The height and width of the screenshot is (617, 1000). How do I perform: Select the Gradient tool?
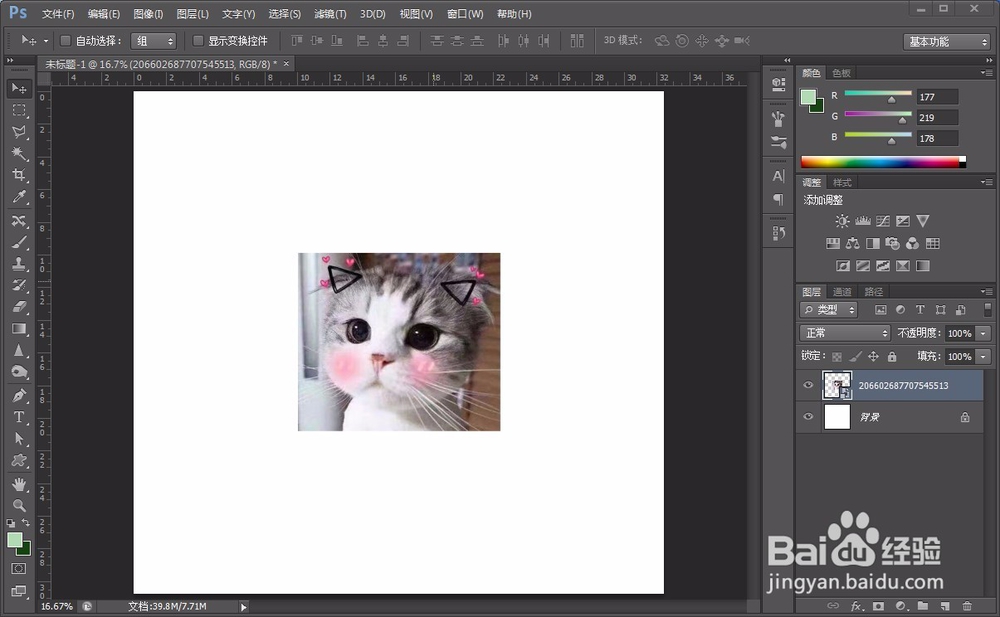click(19, 329)
